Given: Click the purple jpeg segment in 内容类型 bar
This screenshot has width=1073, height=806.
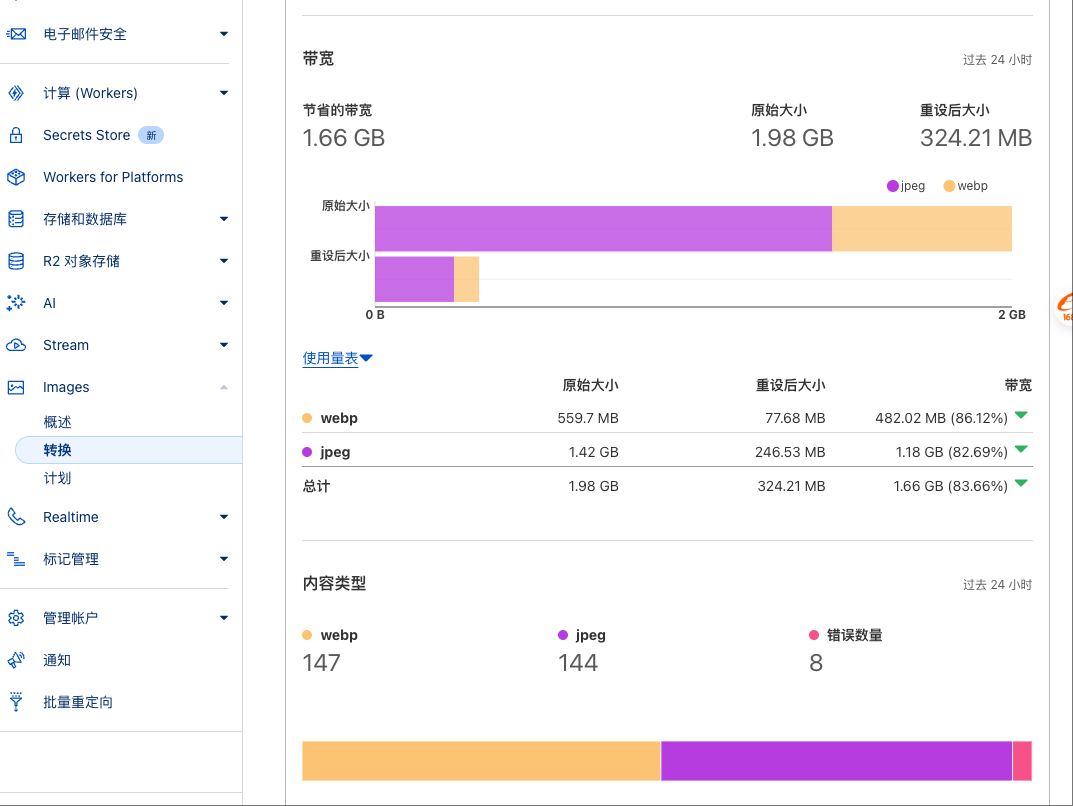Looking at the screenshot, I should pos(836,761).
